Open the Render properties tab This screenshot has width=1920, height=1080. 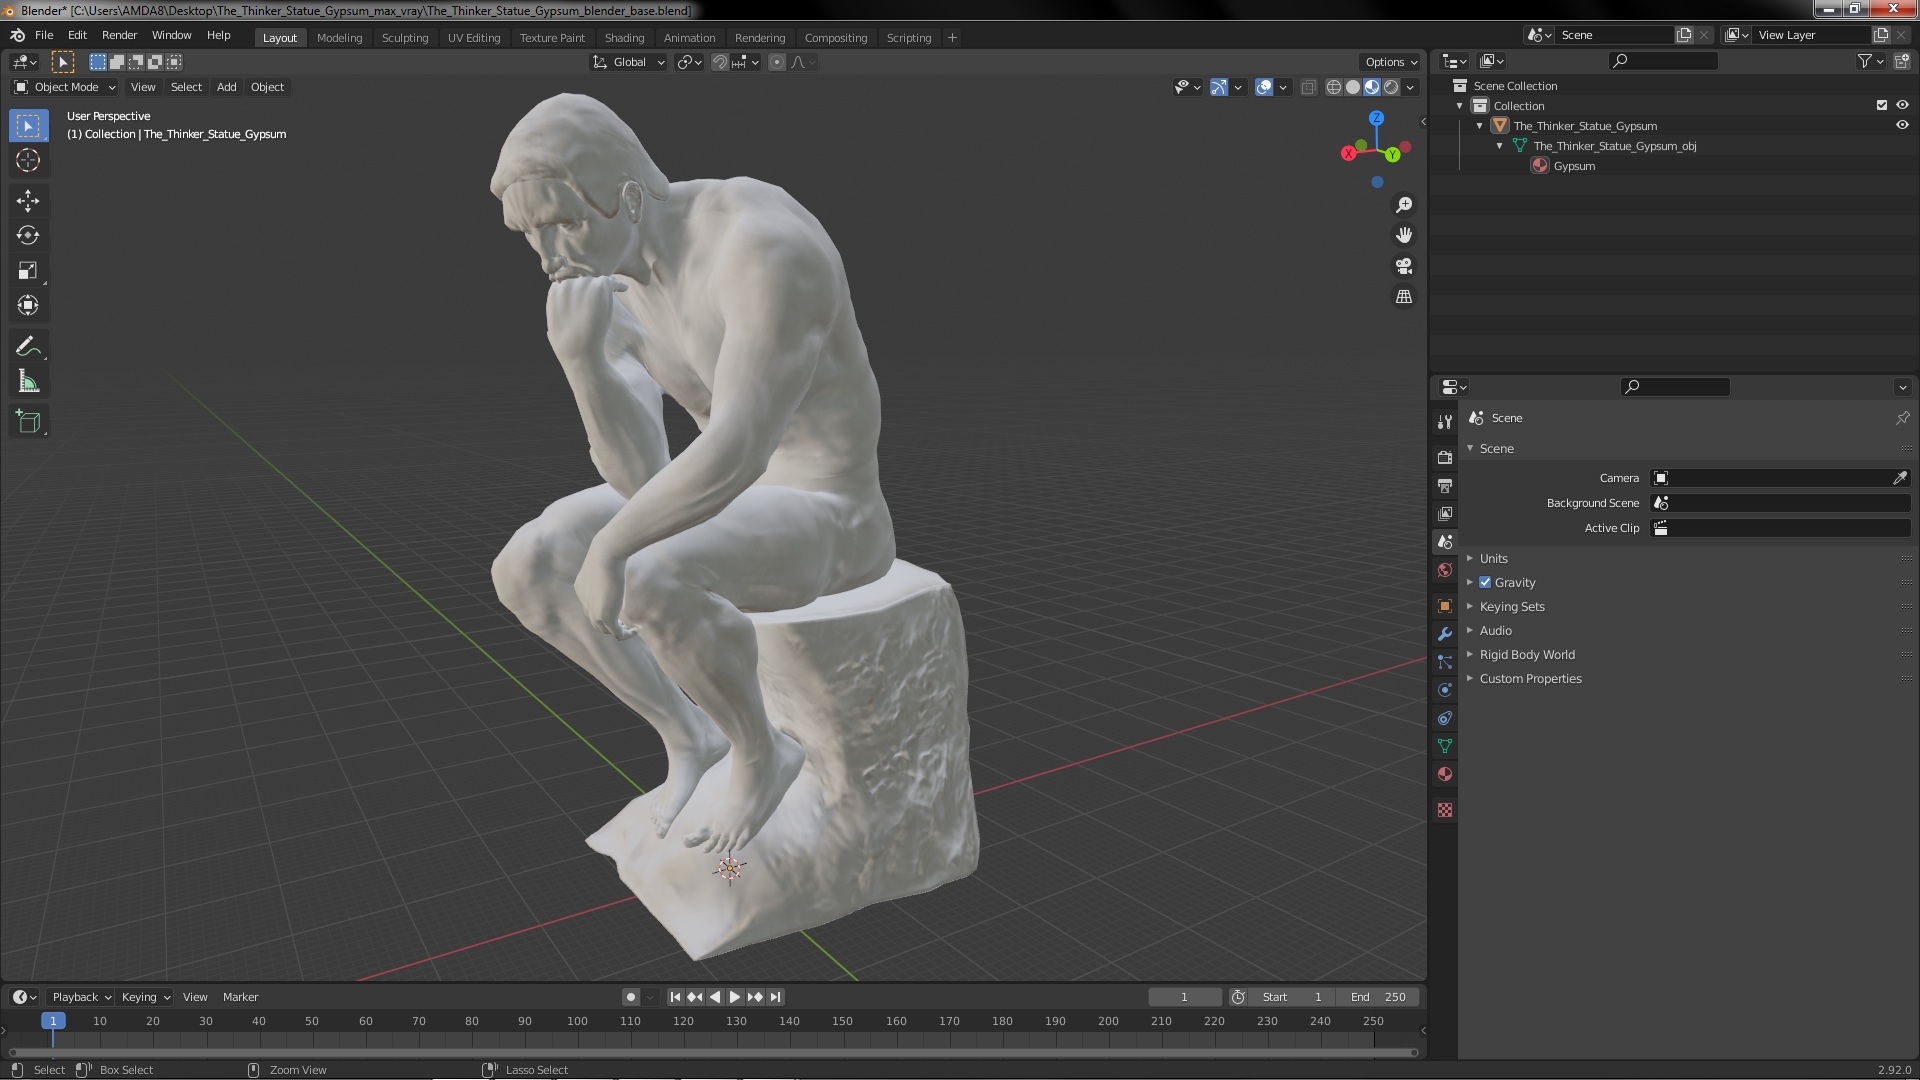point(1444,457)
